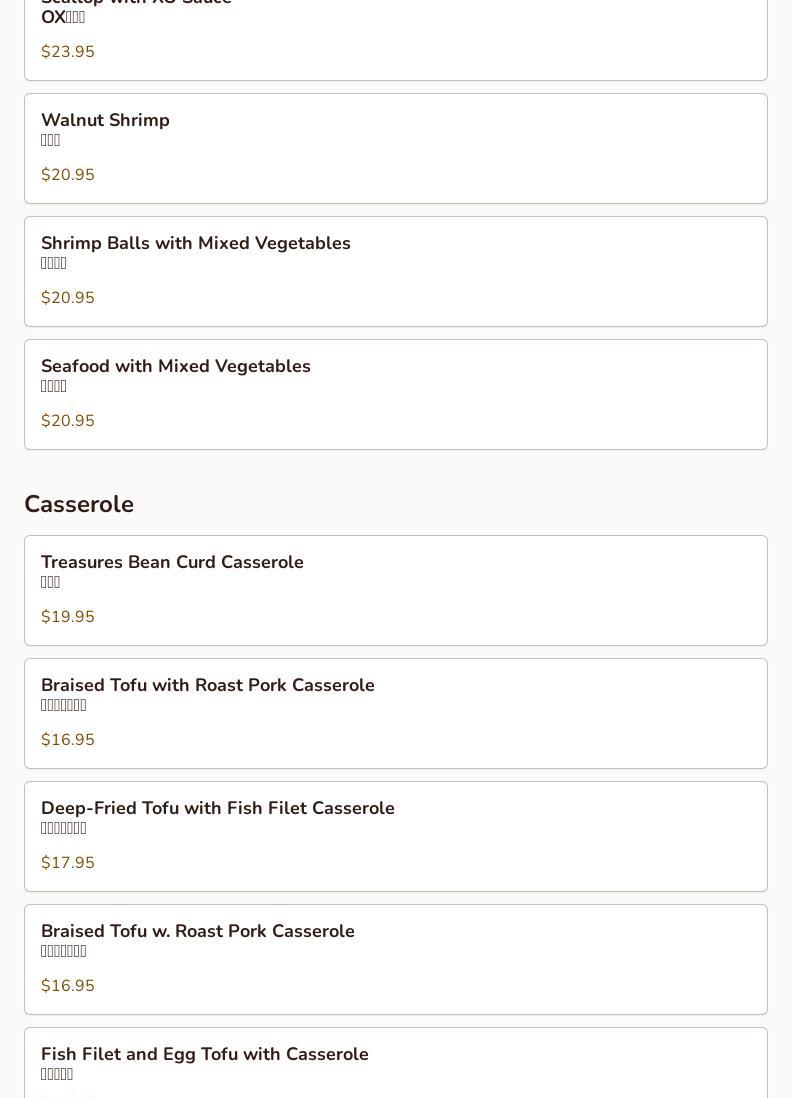Click Chinese subtitle under Treasures Bean Curd Casserole
The width and height of the screenshot is (792, 1098).
[x=51, y=583]
